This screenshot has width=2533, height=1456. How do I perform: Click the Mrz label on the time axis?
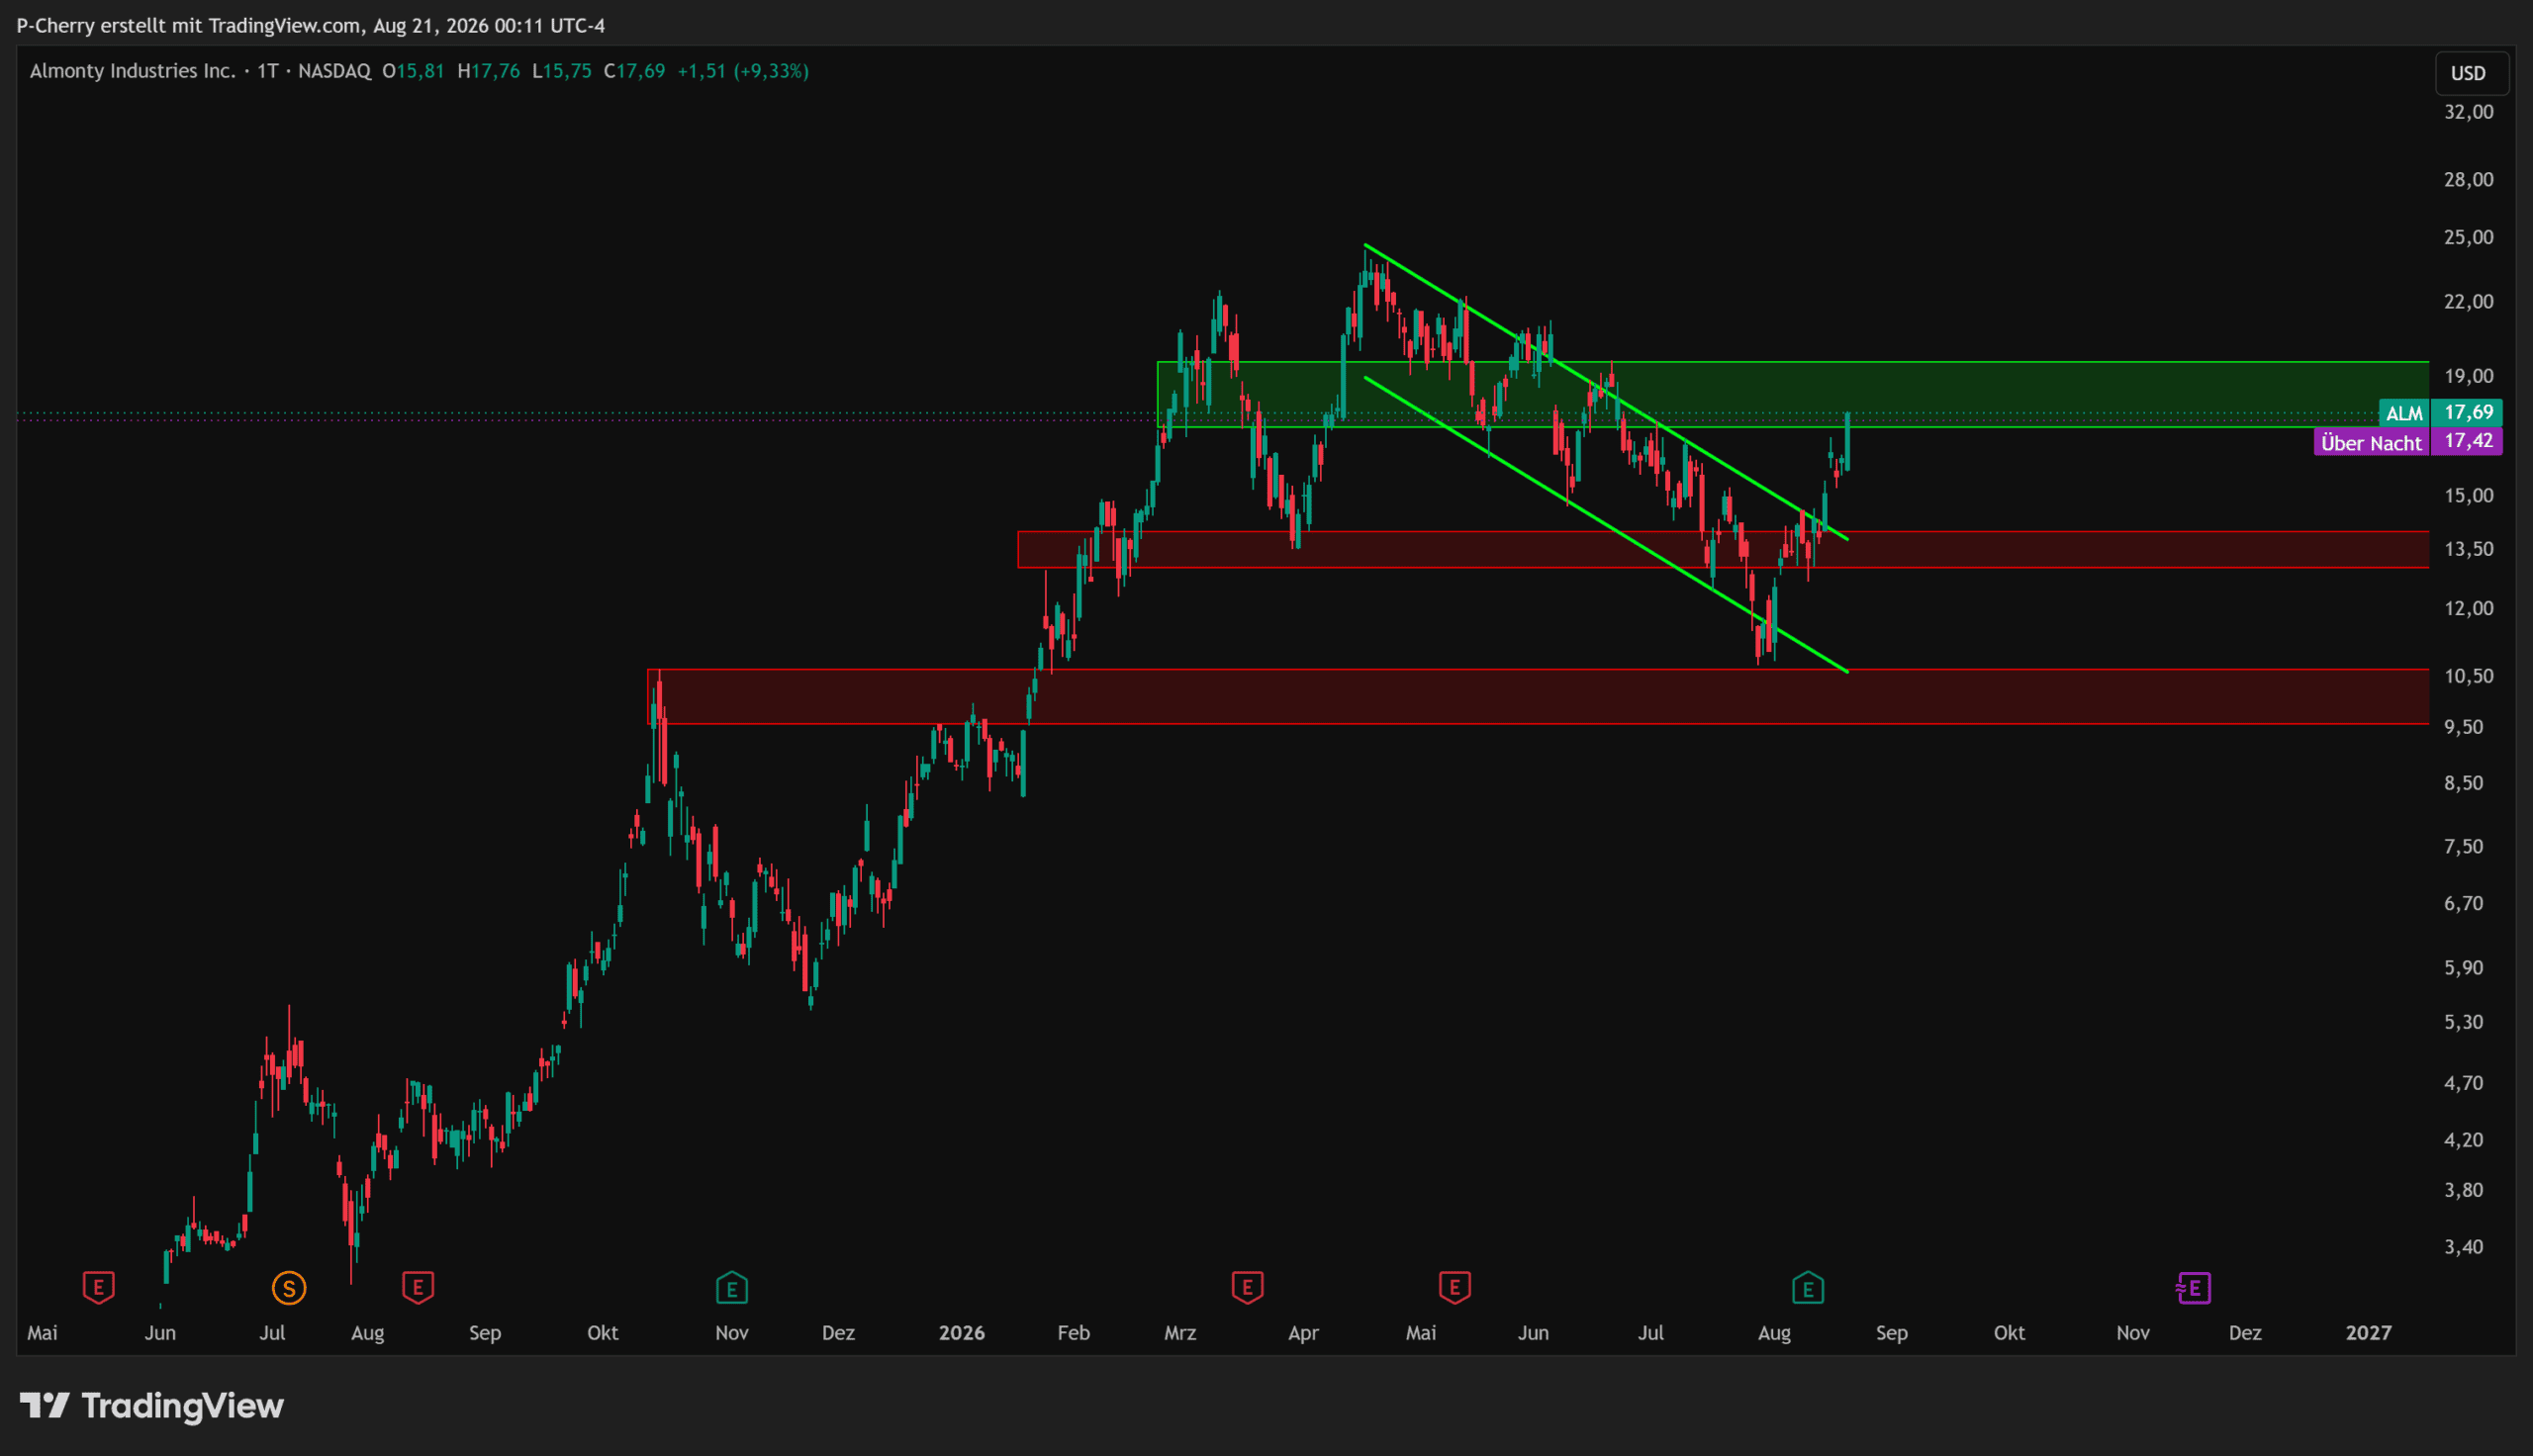tap(1181, 1333)
